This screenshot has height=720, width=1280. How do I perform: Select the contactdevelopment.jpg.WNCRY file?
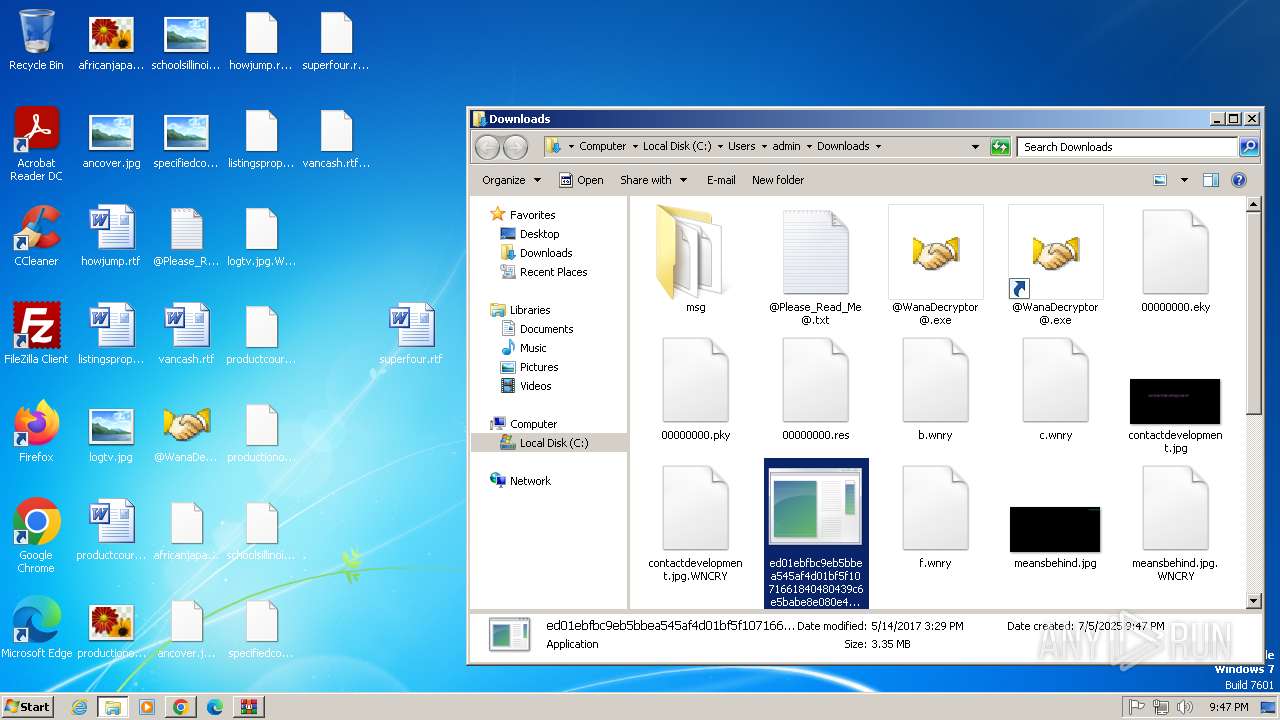(x=696, y=522)
